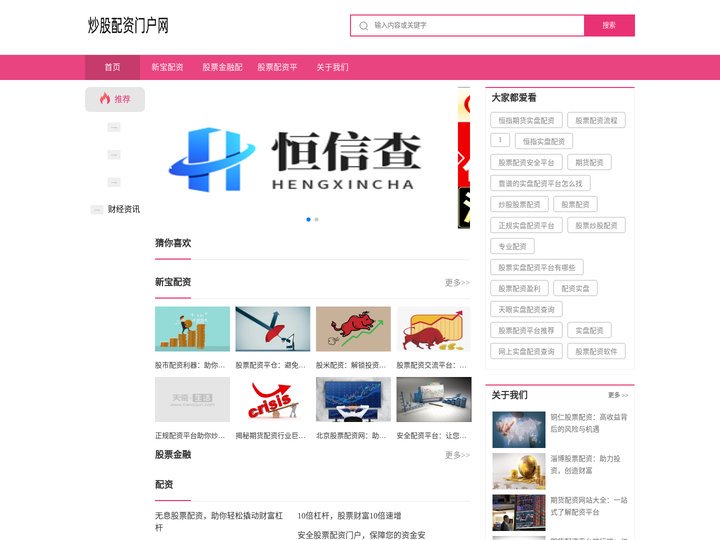
Task: Click the red umbrella thumbnail for 股票配资平台
Action: (273, 329)
